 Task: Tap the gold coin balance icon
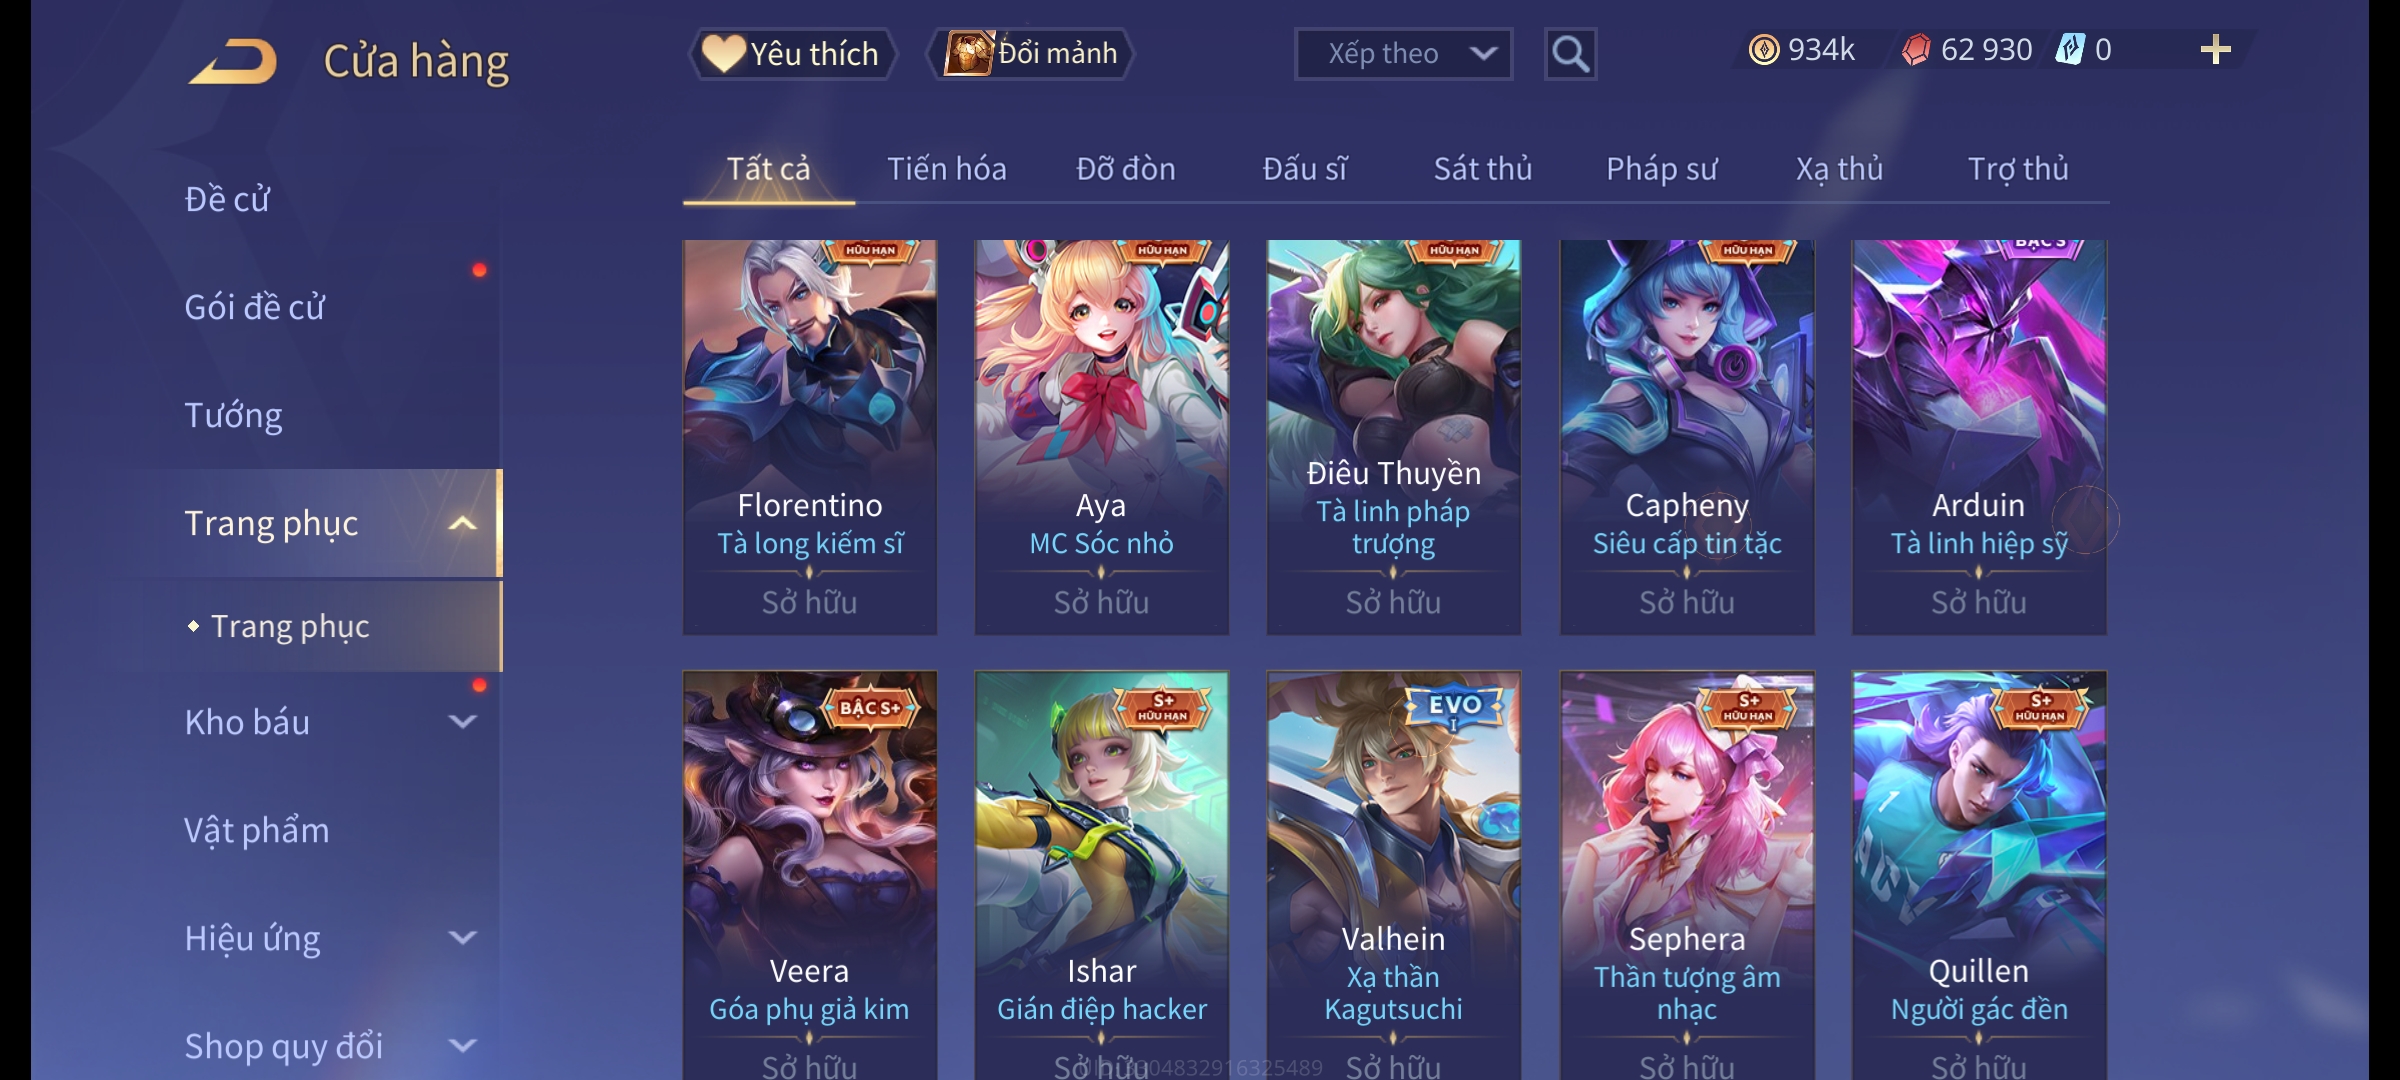click(1764, 50)
